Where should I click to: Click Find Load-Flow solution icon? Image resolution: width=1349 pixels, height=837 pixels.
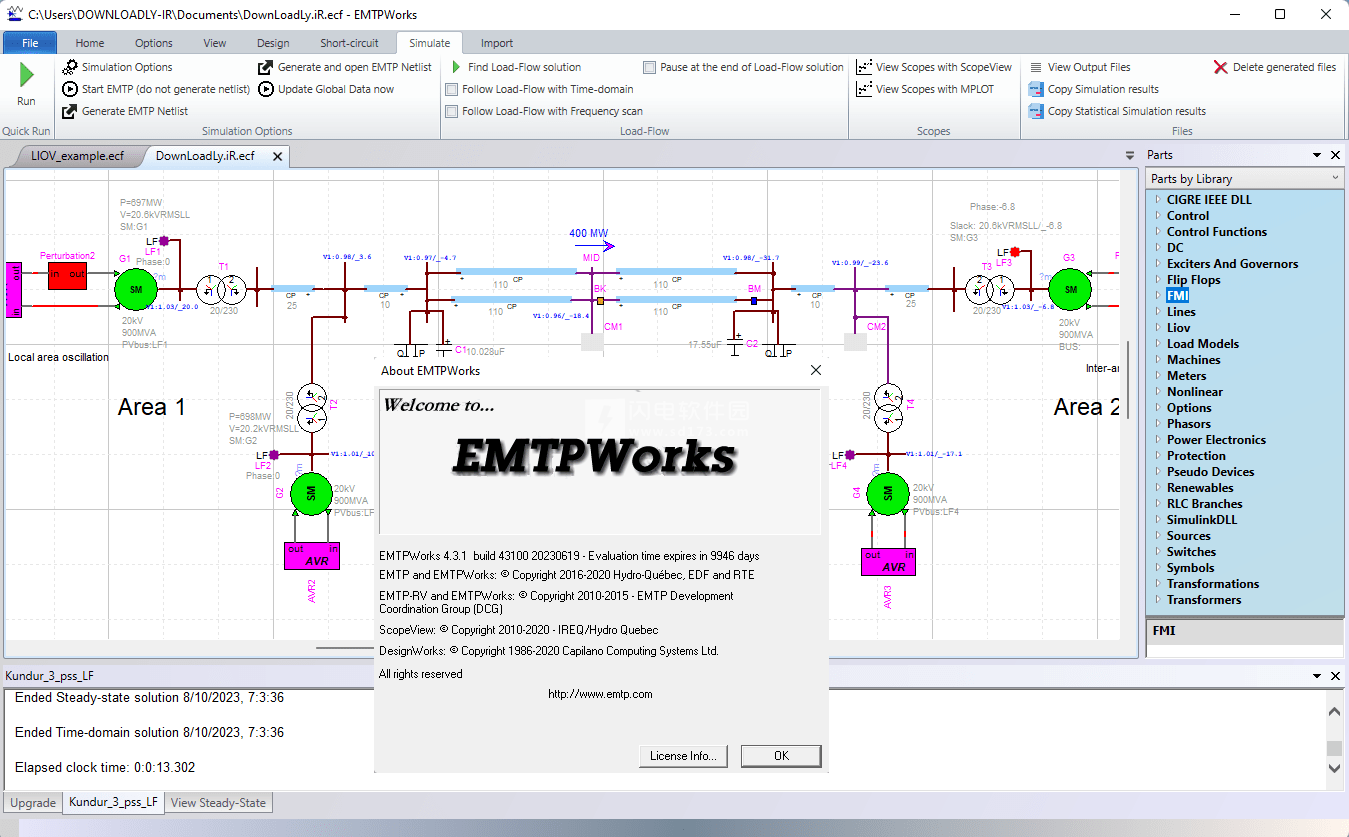tap(456, 67)
